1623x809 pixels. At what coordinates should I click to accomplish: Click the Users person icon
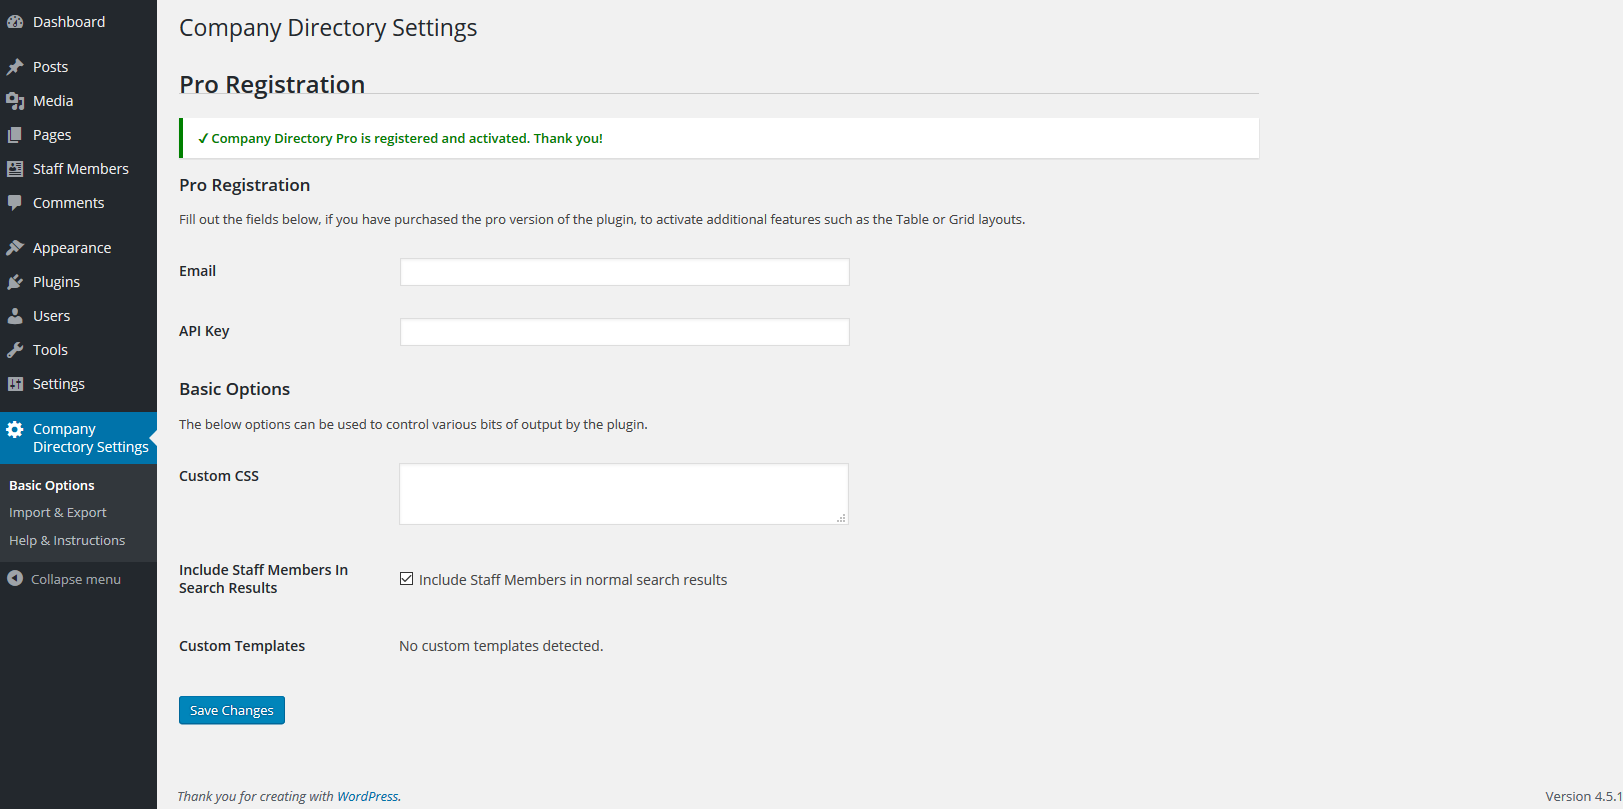(15, 316)
